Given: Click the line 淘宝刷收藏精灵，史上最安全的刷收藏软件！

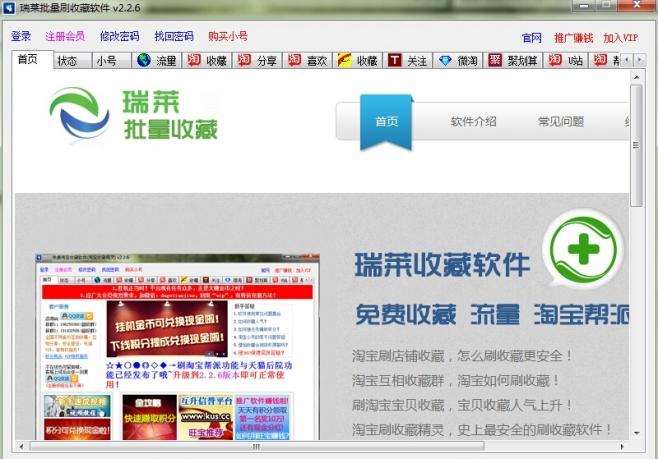Looking at the screenshot, I should coord(483,430).
